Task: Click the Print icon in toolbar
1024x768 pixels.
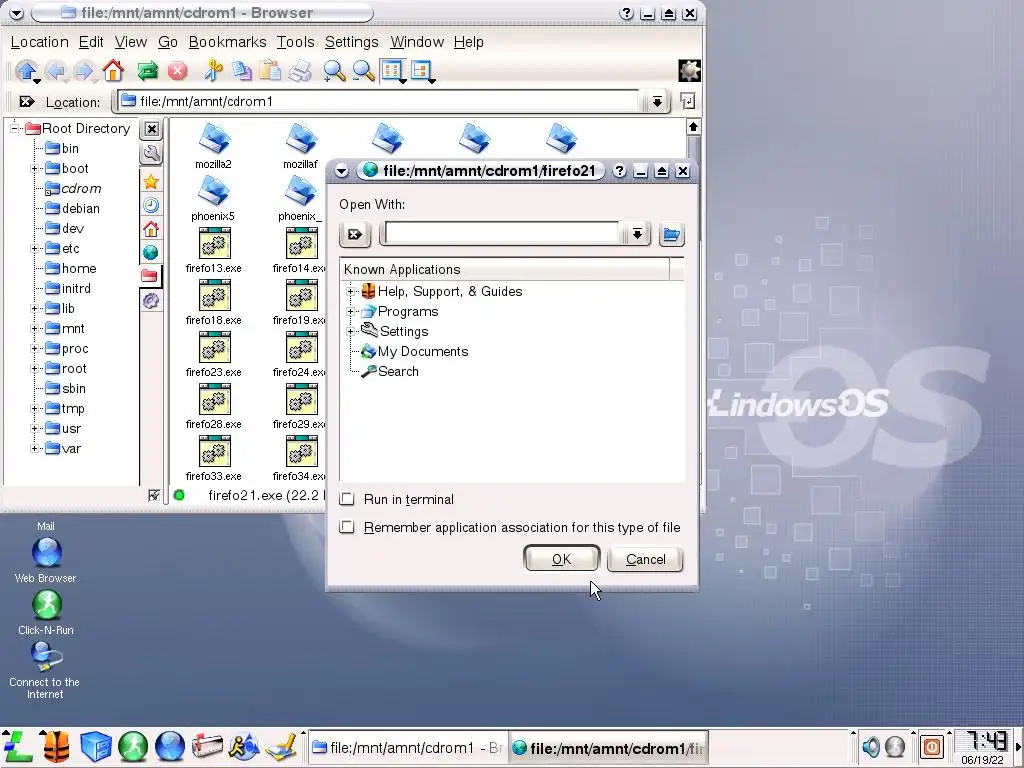Action: (300, 71)
